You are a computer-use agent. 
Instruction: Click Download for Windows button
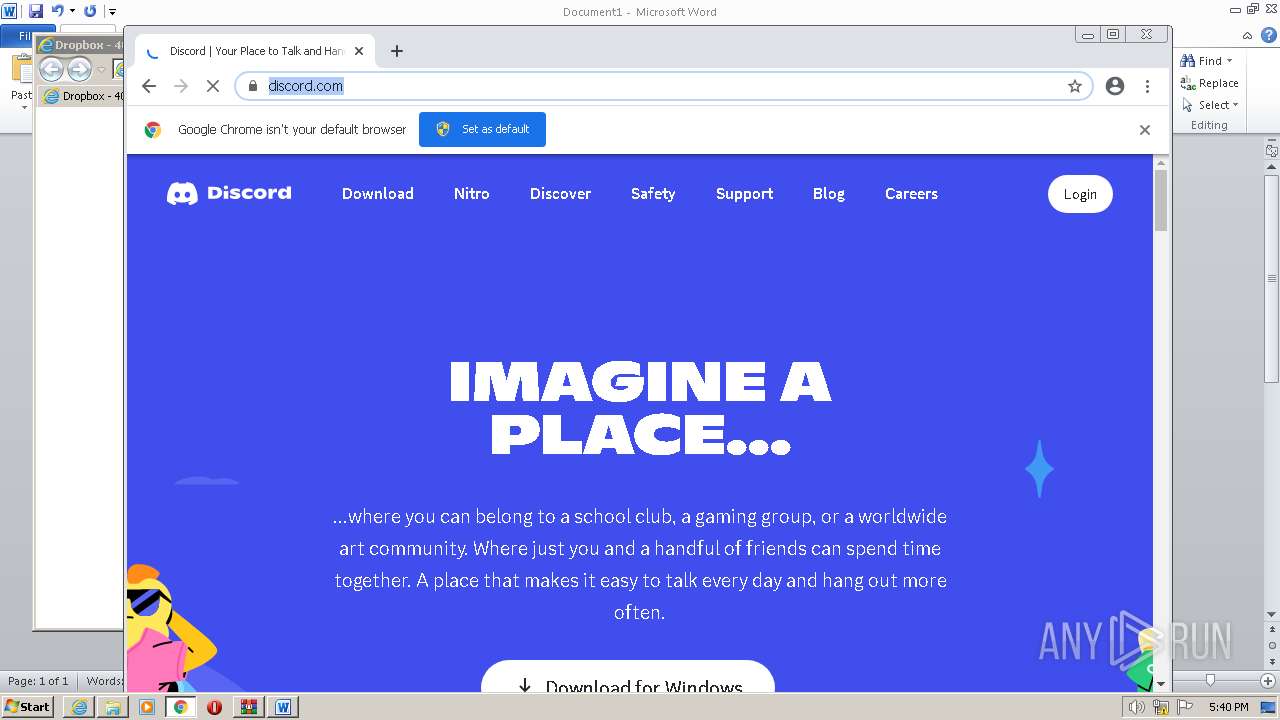pyautogui.click(x=628, y=677)
